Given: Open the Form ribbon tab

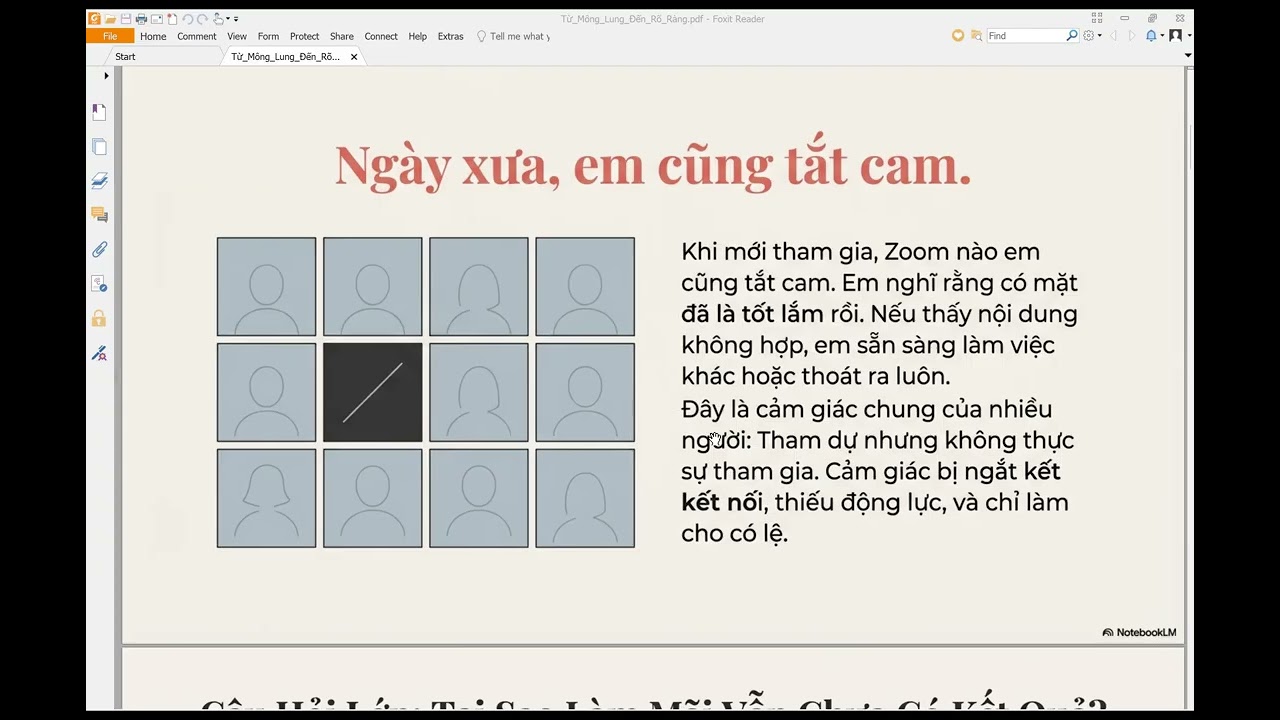Looking at the screenshot, I should click(268, 36).
